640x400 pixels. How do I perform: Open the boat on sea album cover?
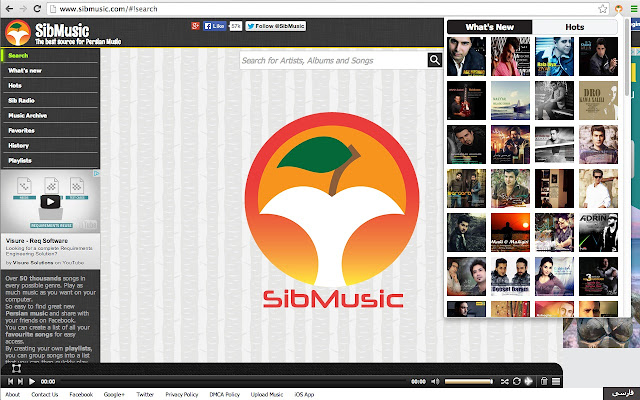(x=510, y=100)
